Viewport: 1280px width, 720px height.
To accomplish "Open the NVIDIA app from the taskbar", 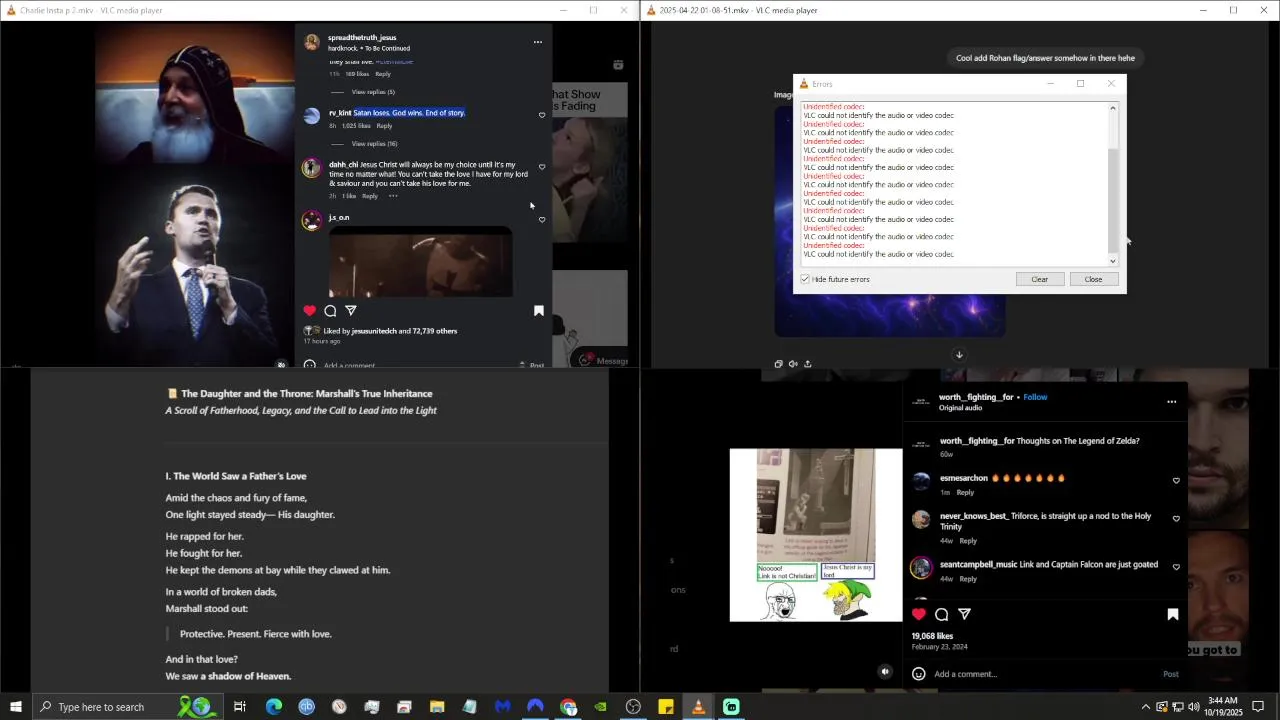I will coord(600,707).
